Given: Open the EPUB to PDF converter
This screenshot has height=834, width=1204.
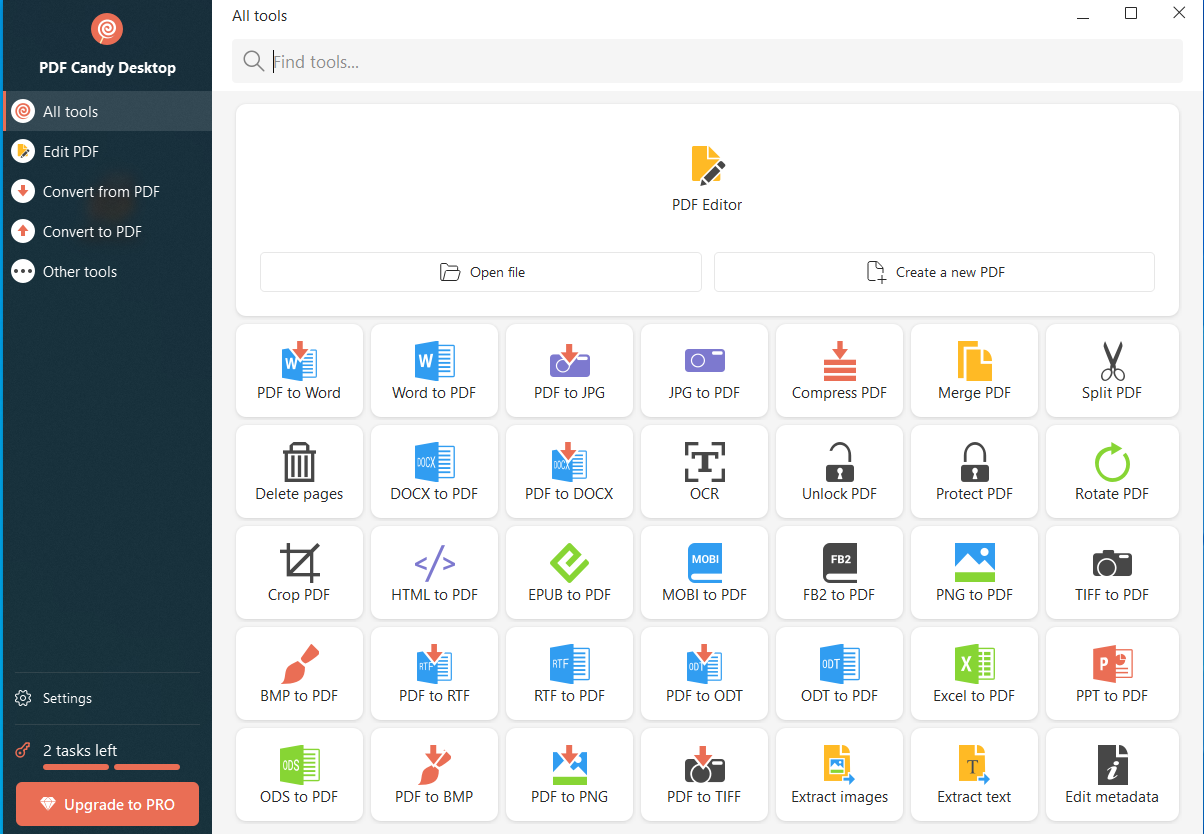Looking at the screenshot, I should tap(569, 573).
